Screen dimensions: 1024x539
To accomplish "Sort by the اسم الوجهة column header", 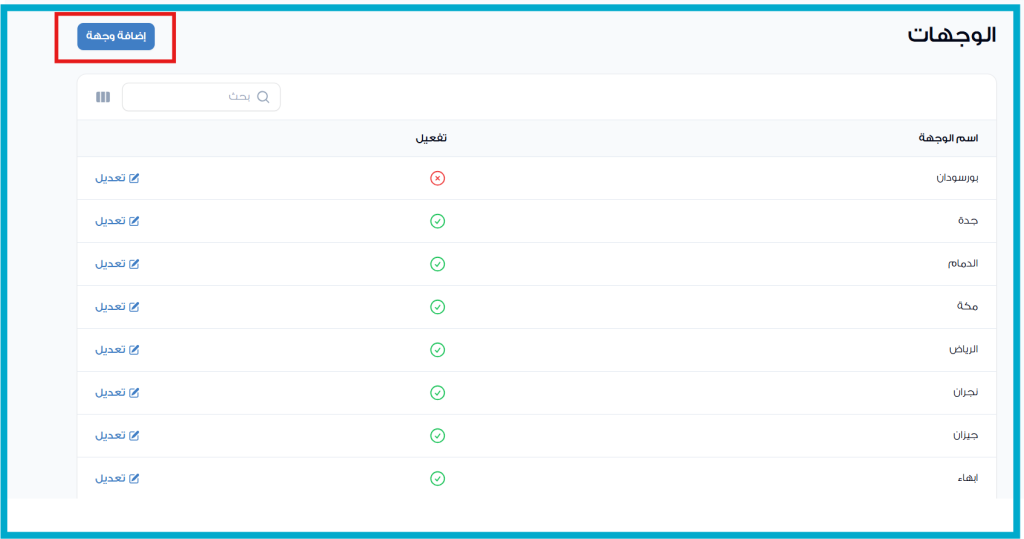I will click(948, 138).
